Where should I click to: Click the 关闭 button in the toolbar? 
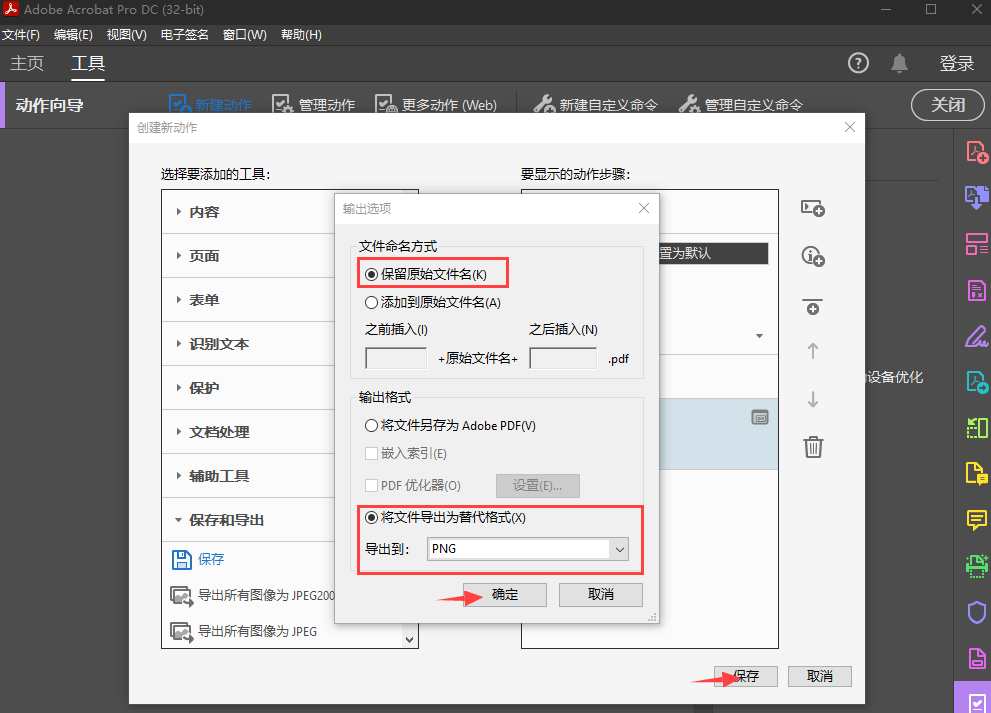[x=947, y=105]
